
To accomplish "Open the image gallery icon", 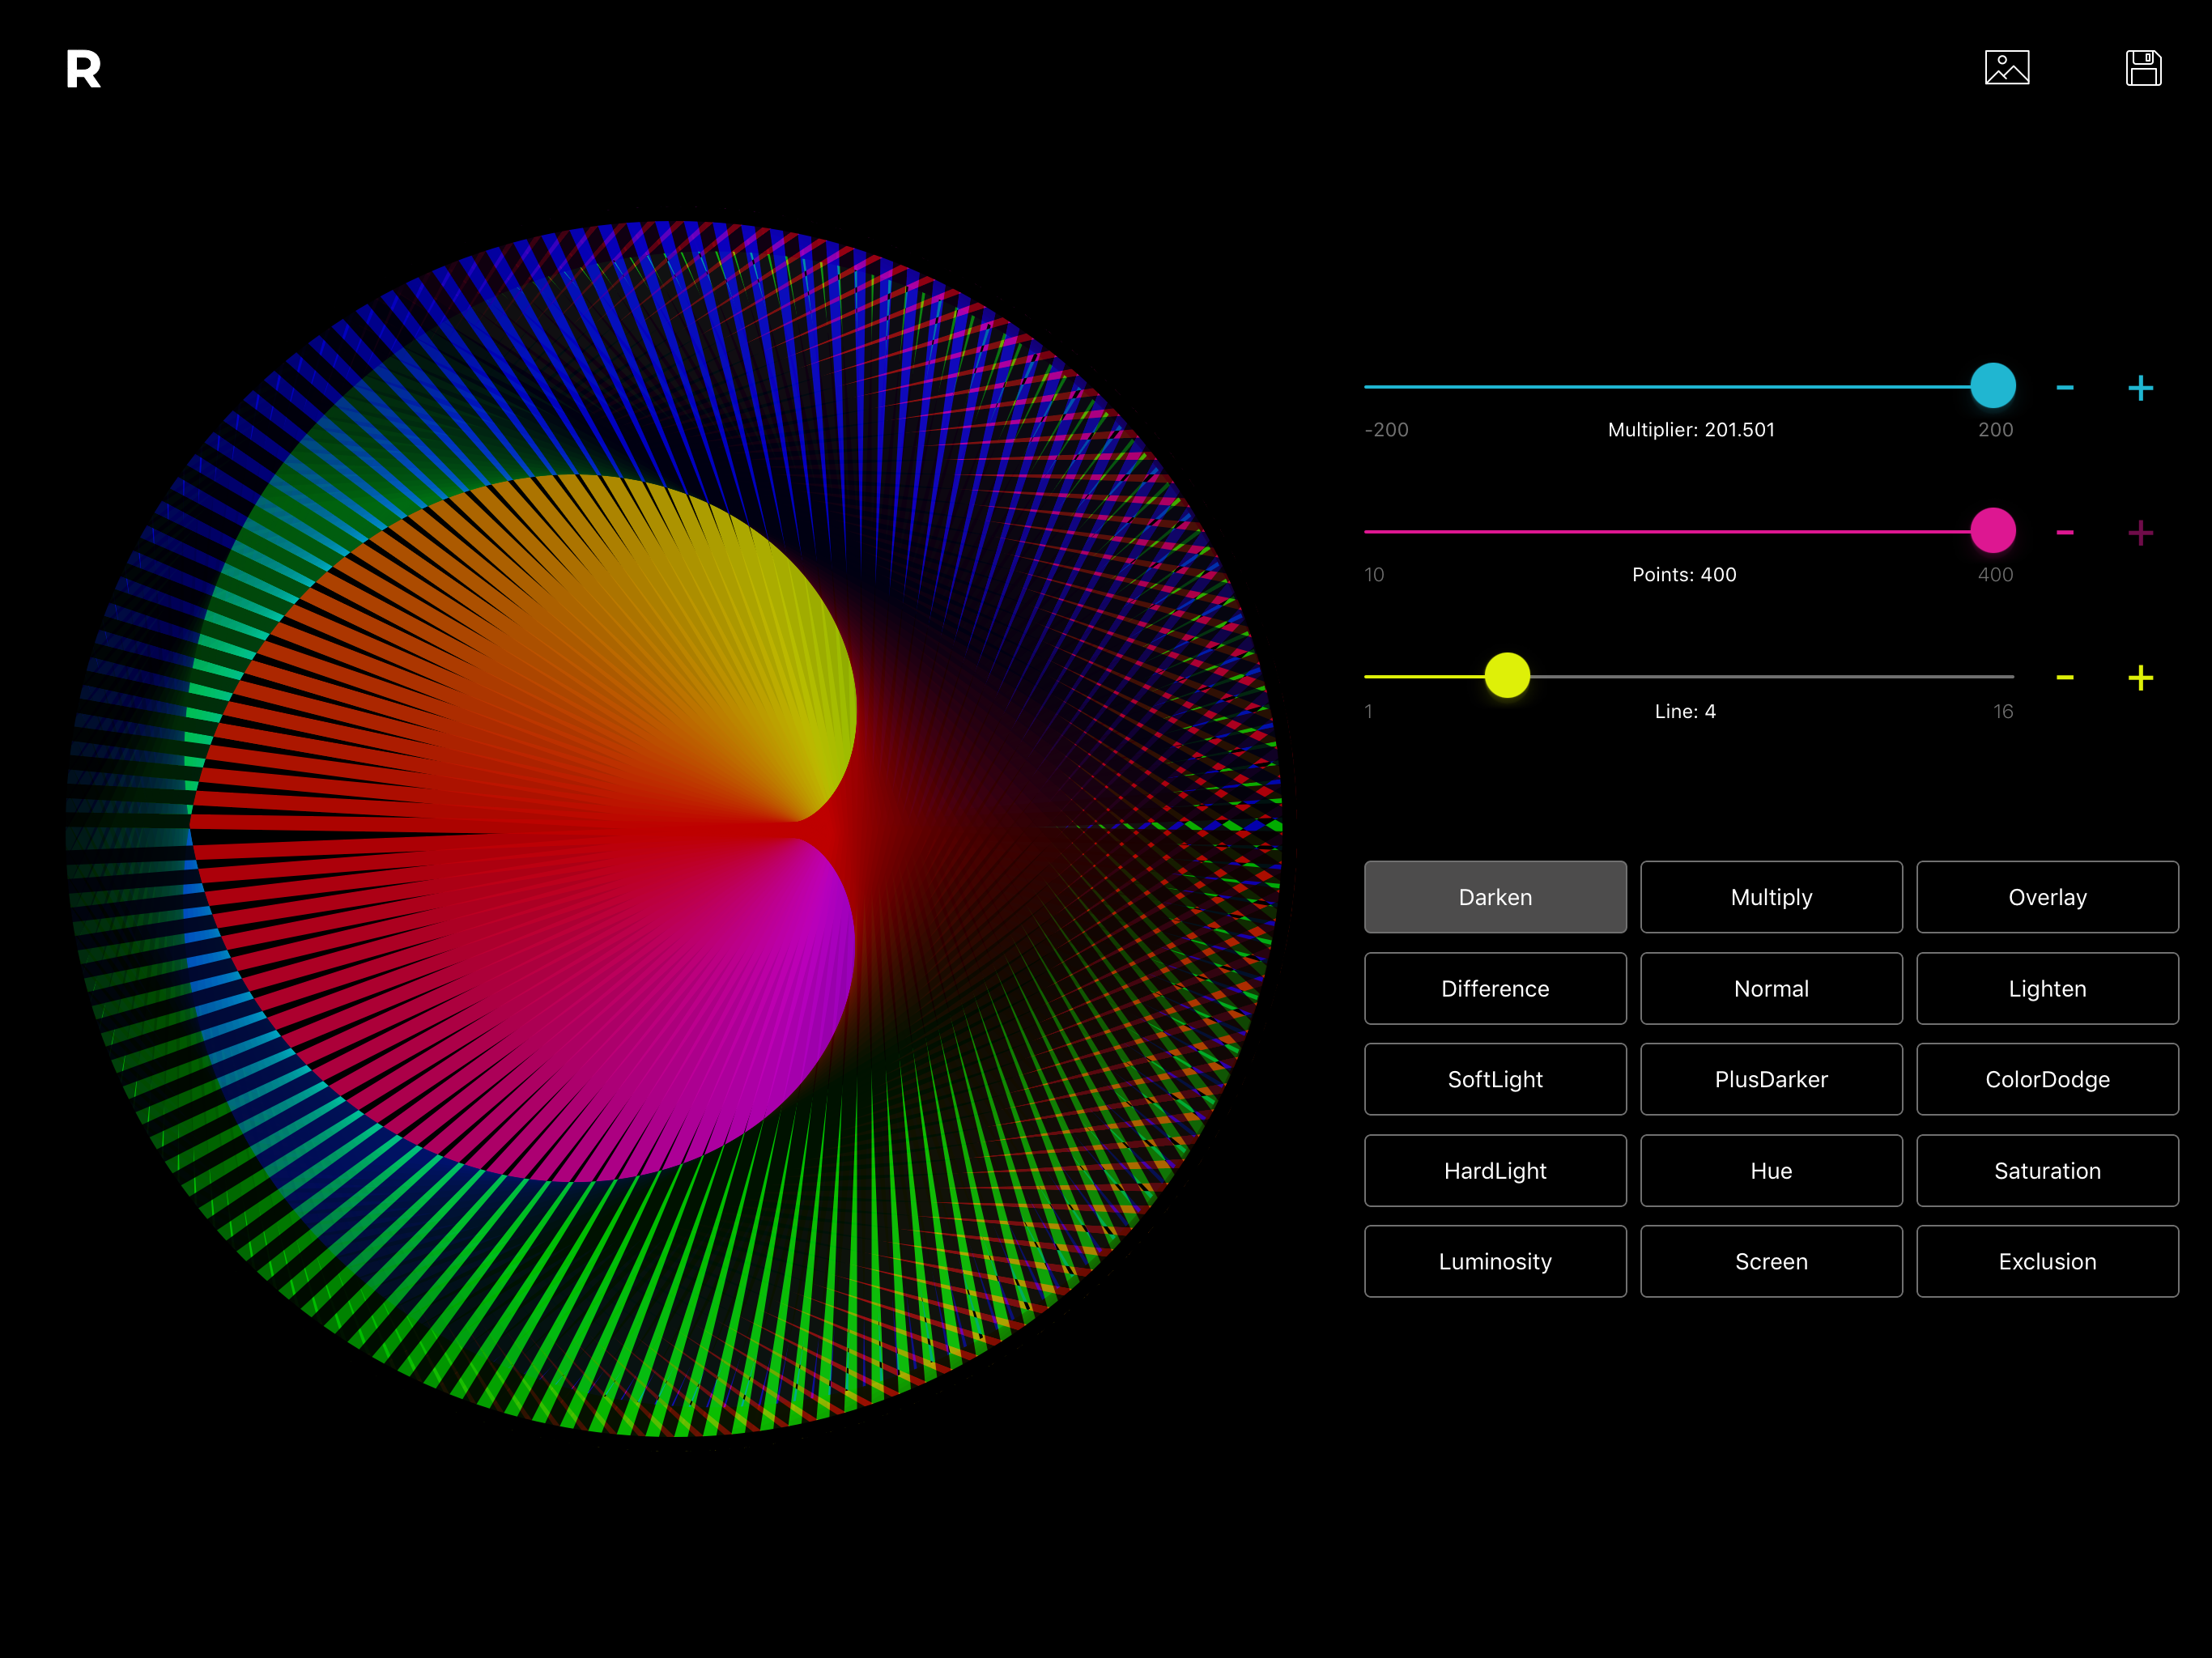I will [x=2006, y=68].
